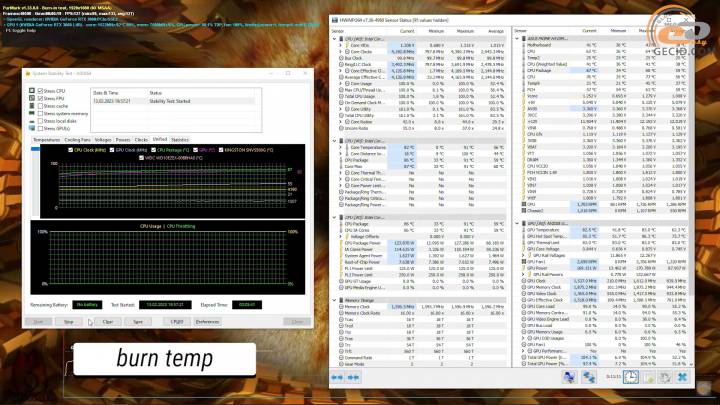Expand Core Temperatures row
Viewport: 720px width, 405px height.
tap(340, 147)
